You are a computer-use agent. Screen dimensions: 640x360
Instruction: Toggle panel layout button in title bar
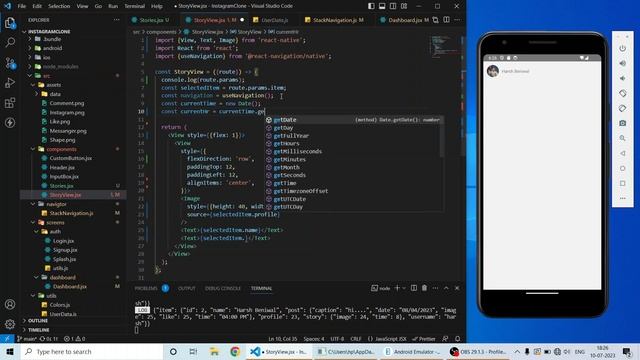tap(382, 6)
